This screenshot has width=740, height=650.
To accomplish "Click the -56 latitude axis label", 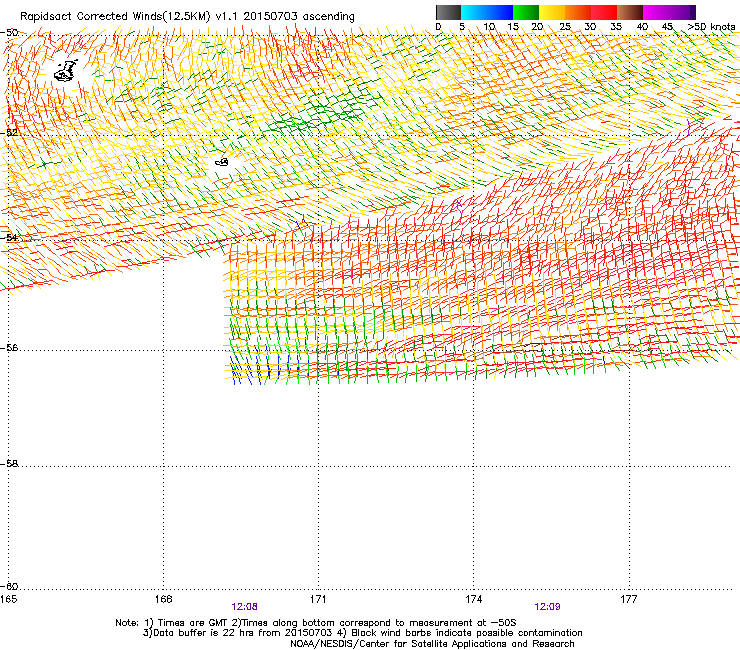I will [9, 348].
